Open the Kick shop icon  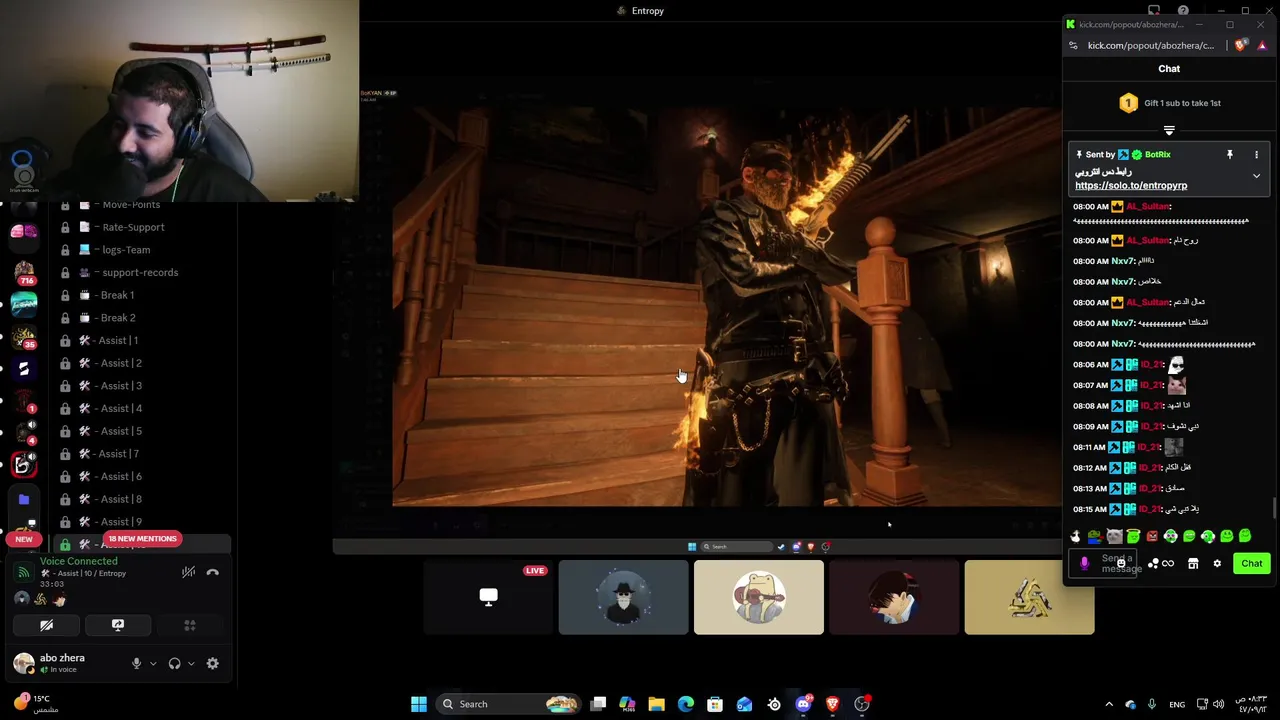coord(1193,564)
